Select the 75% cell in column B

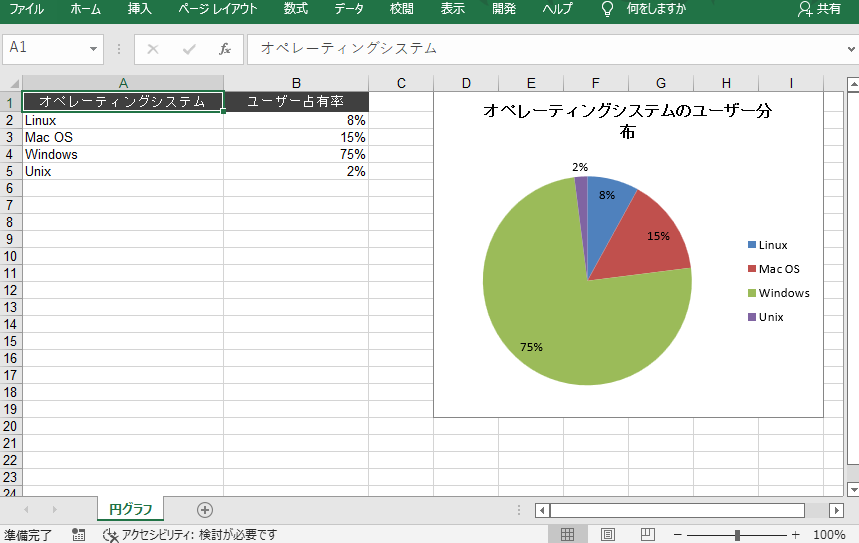click(x=296, y=155)
